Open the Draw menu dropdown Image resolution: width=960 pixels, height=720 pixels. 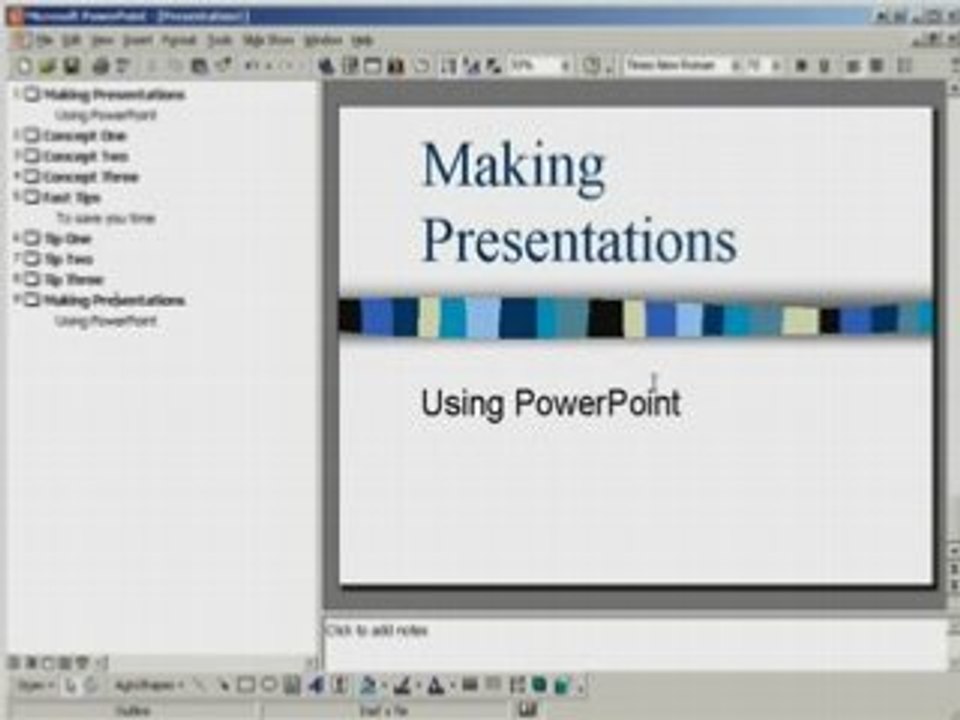click(x=36, y=686)
